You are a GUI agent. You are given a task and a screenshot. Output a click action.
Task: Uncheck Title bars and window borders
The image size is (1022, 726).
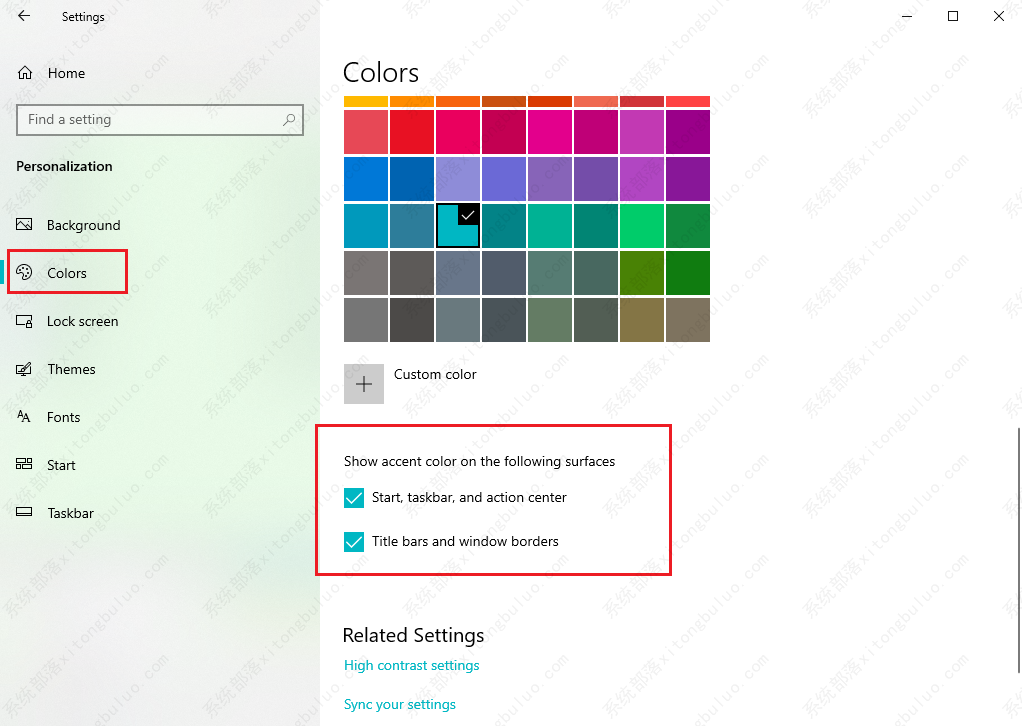click(354, 542)
